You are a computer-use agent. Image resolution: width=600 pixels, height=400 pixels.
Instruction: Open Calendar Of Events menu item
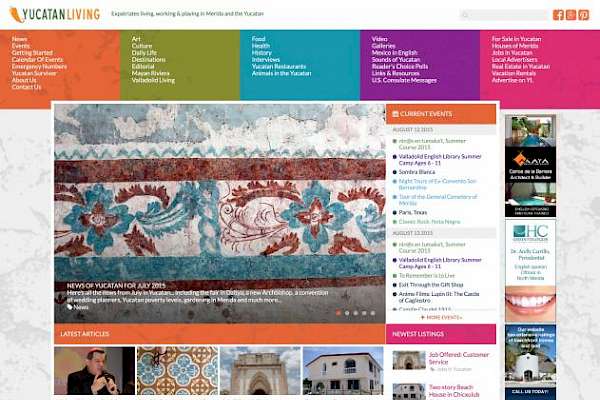tap(37, 59)
